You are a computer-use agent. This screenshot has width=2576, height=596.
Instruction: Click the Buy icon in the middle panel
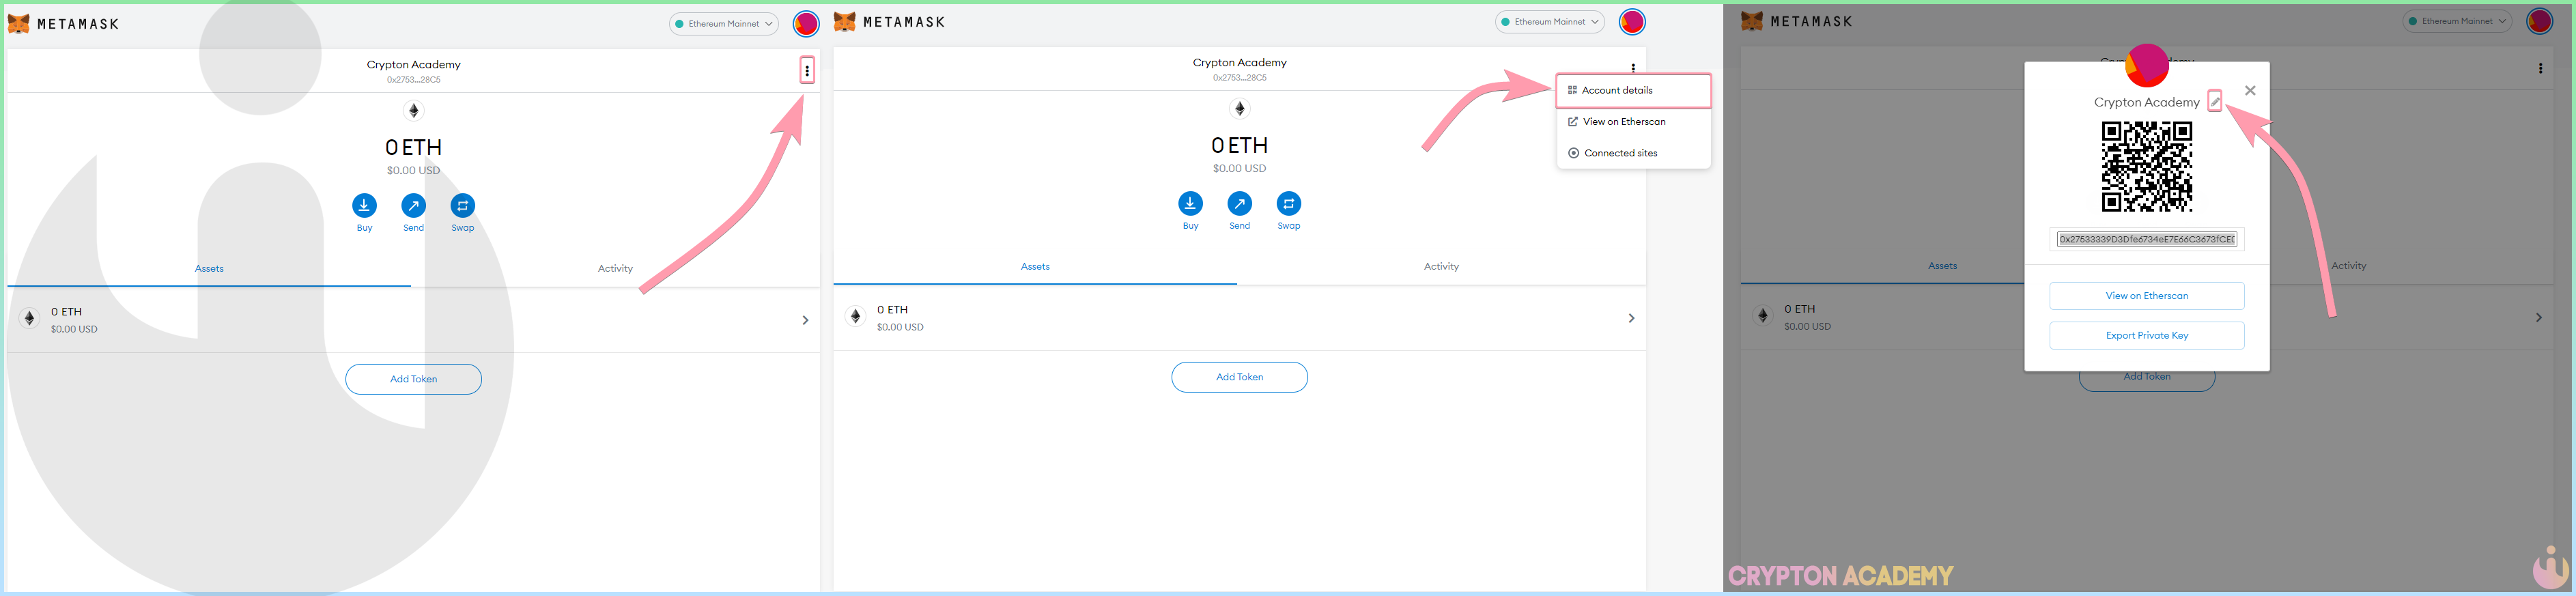pos(1190,203)
